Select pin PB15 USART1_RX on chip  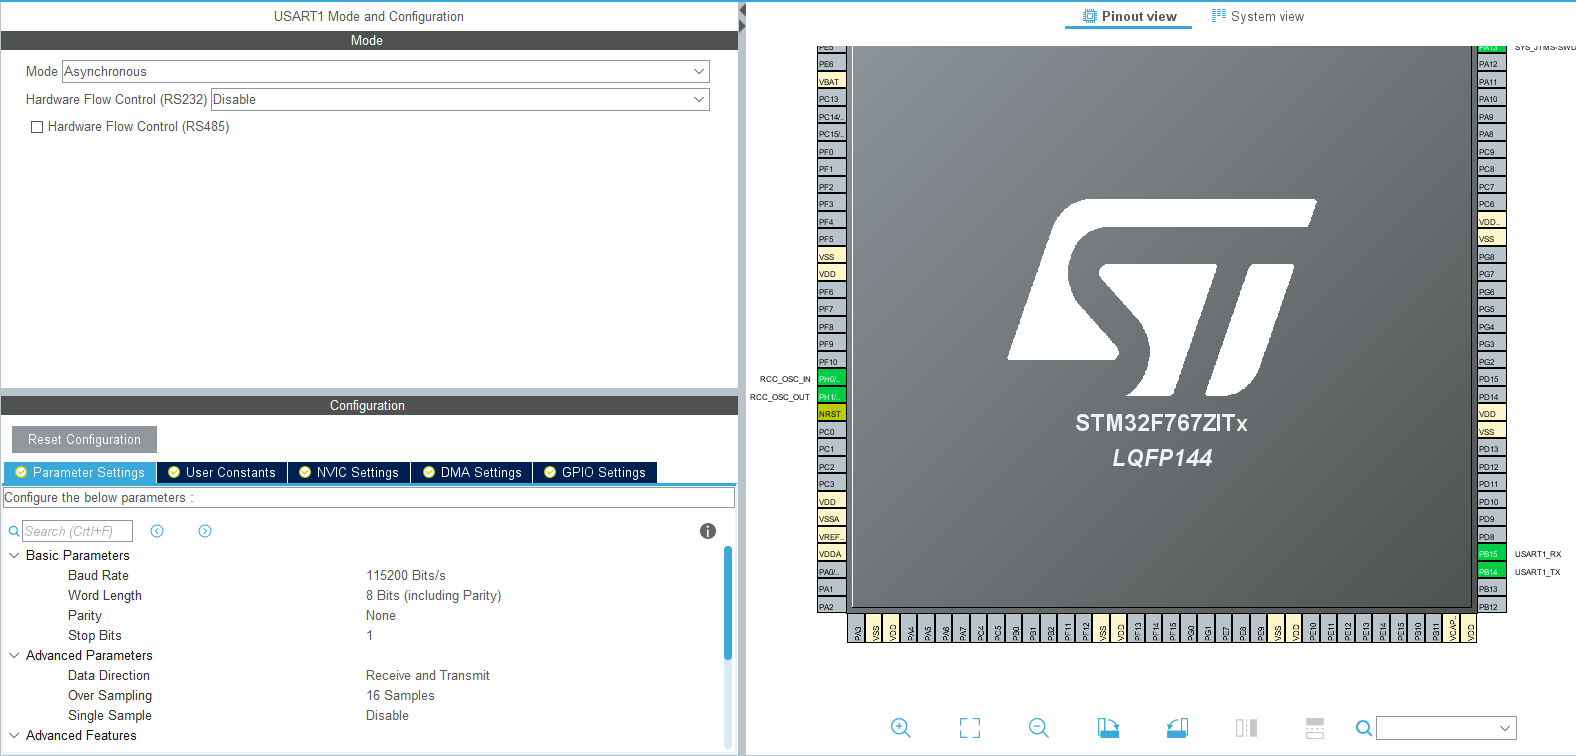pos(1491,553)
